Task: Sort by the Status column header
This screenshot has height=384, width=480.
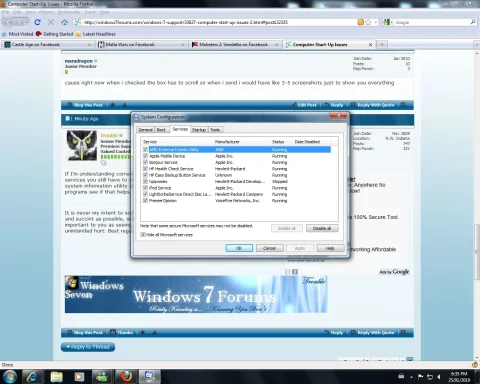Action: pyautogui.click(x=281, y=142)
